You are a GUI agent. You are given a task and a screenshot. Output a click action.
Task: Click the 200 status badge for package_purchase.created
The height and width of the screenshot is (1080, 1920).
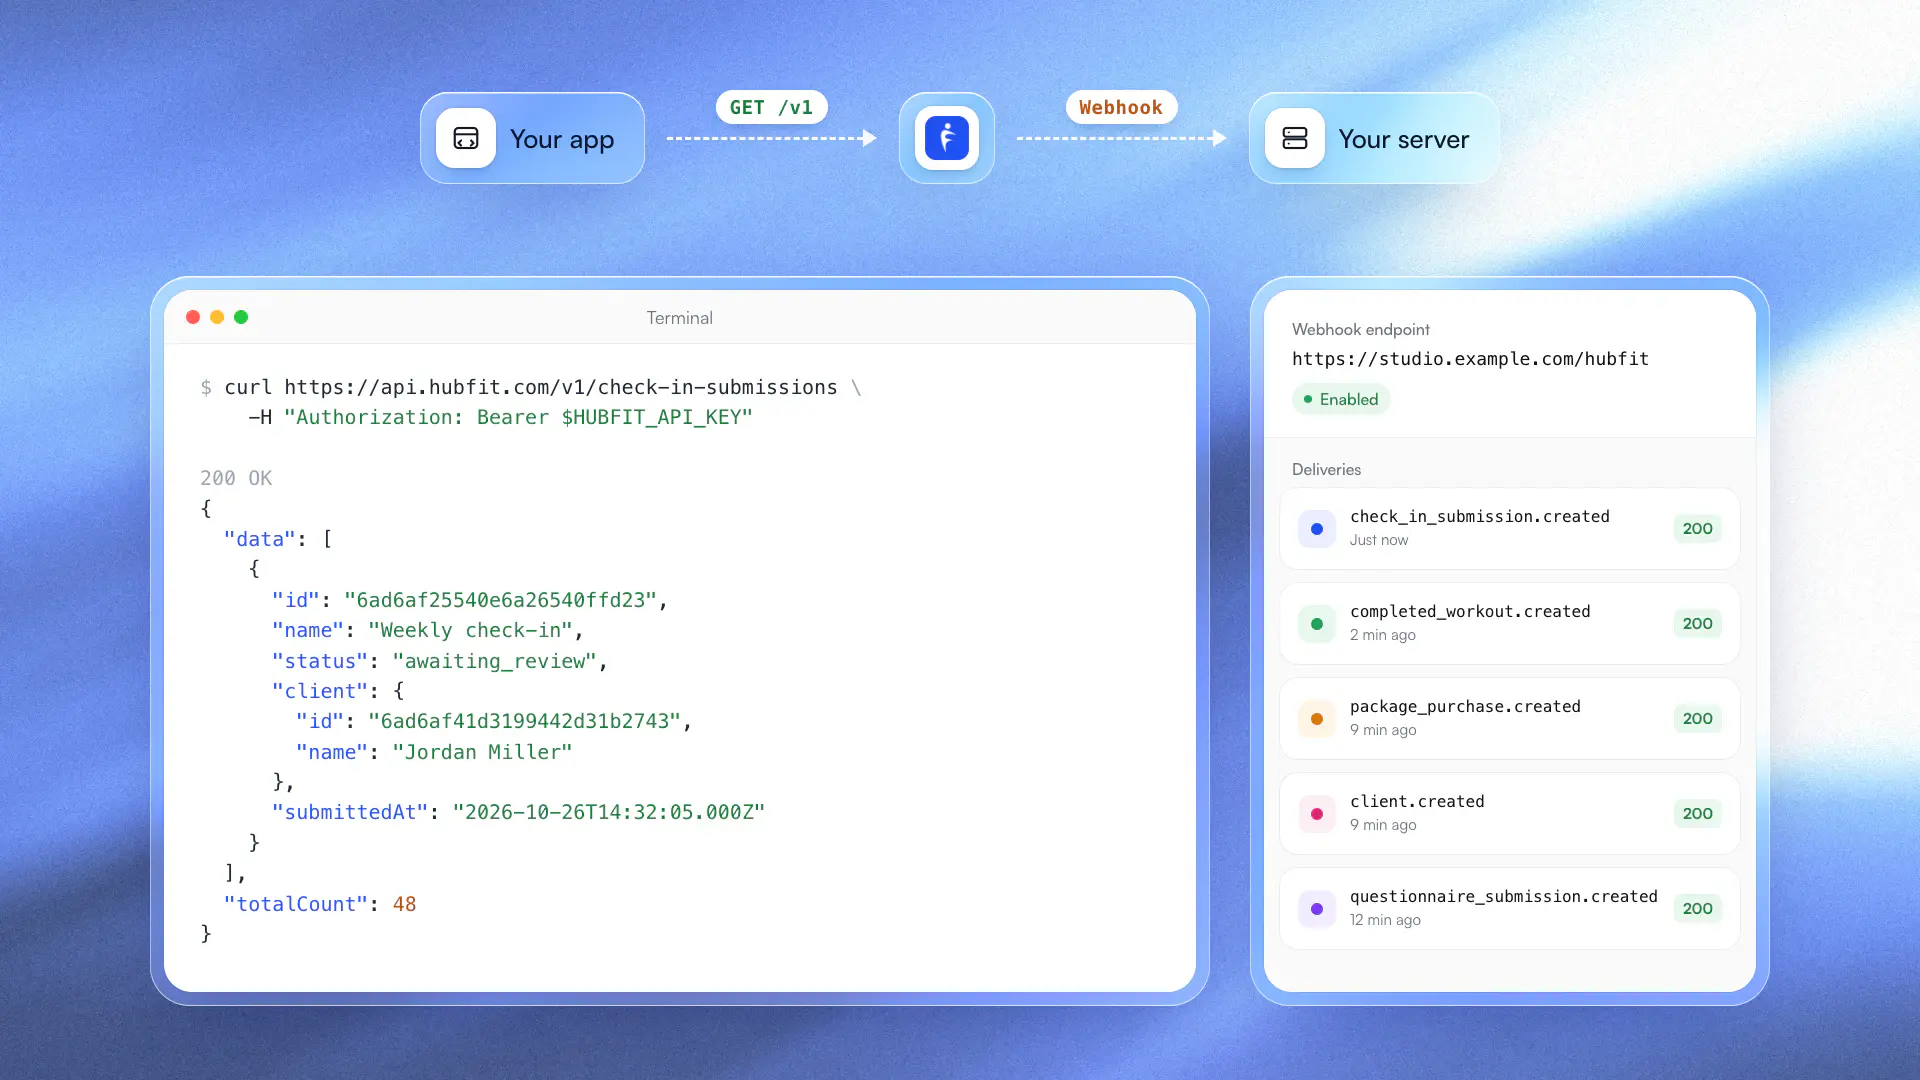(x=1697, y=719)
